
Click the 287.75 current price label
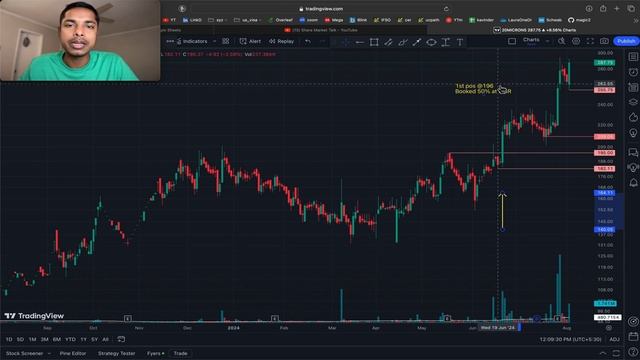click(x=604, y=63)
